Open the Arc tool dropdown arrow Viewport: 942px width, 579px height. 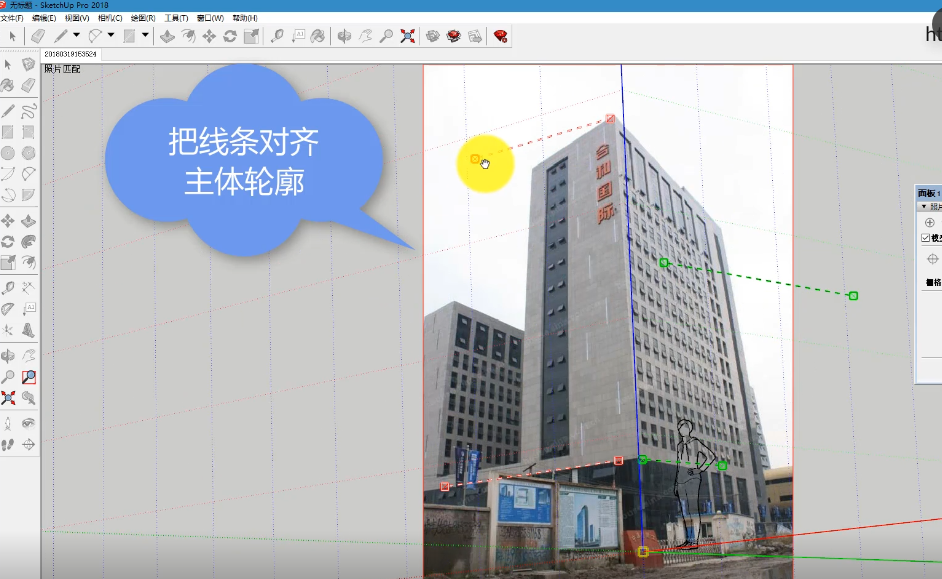[111, 35]
